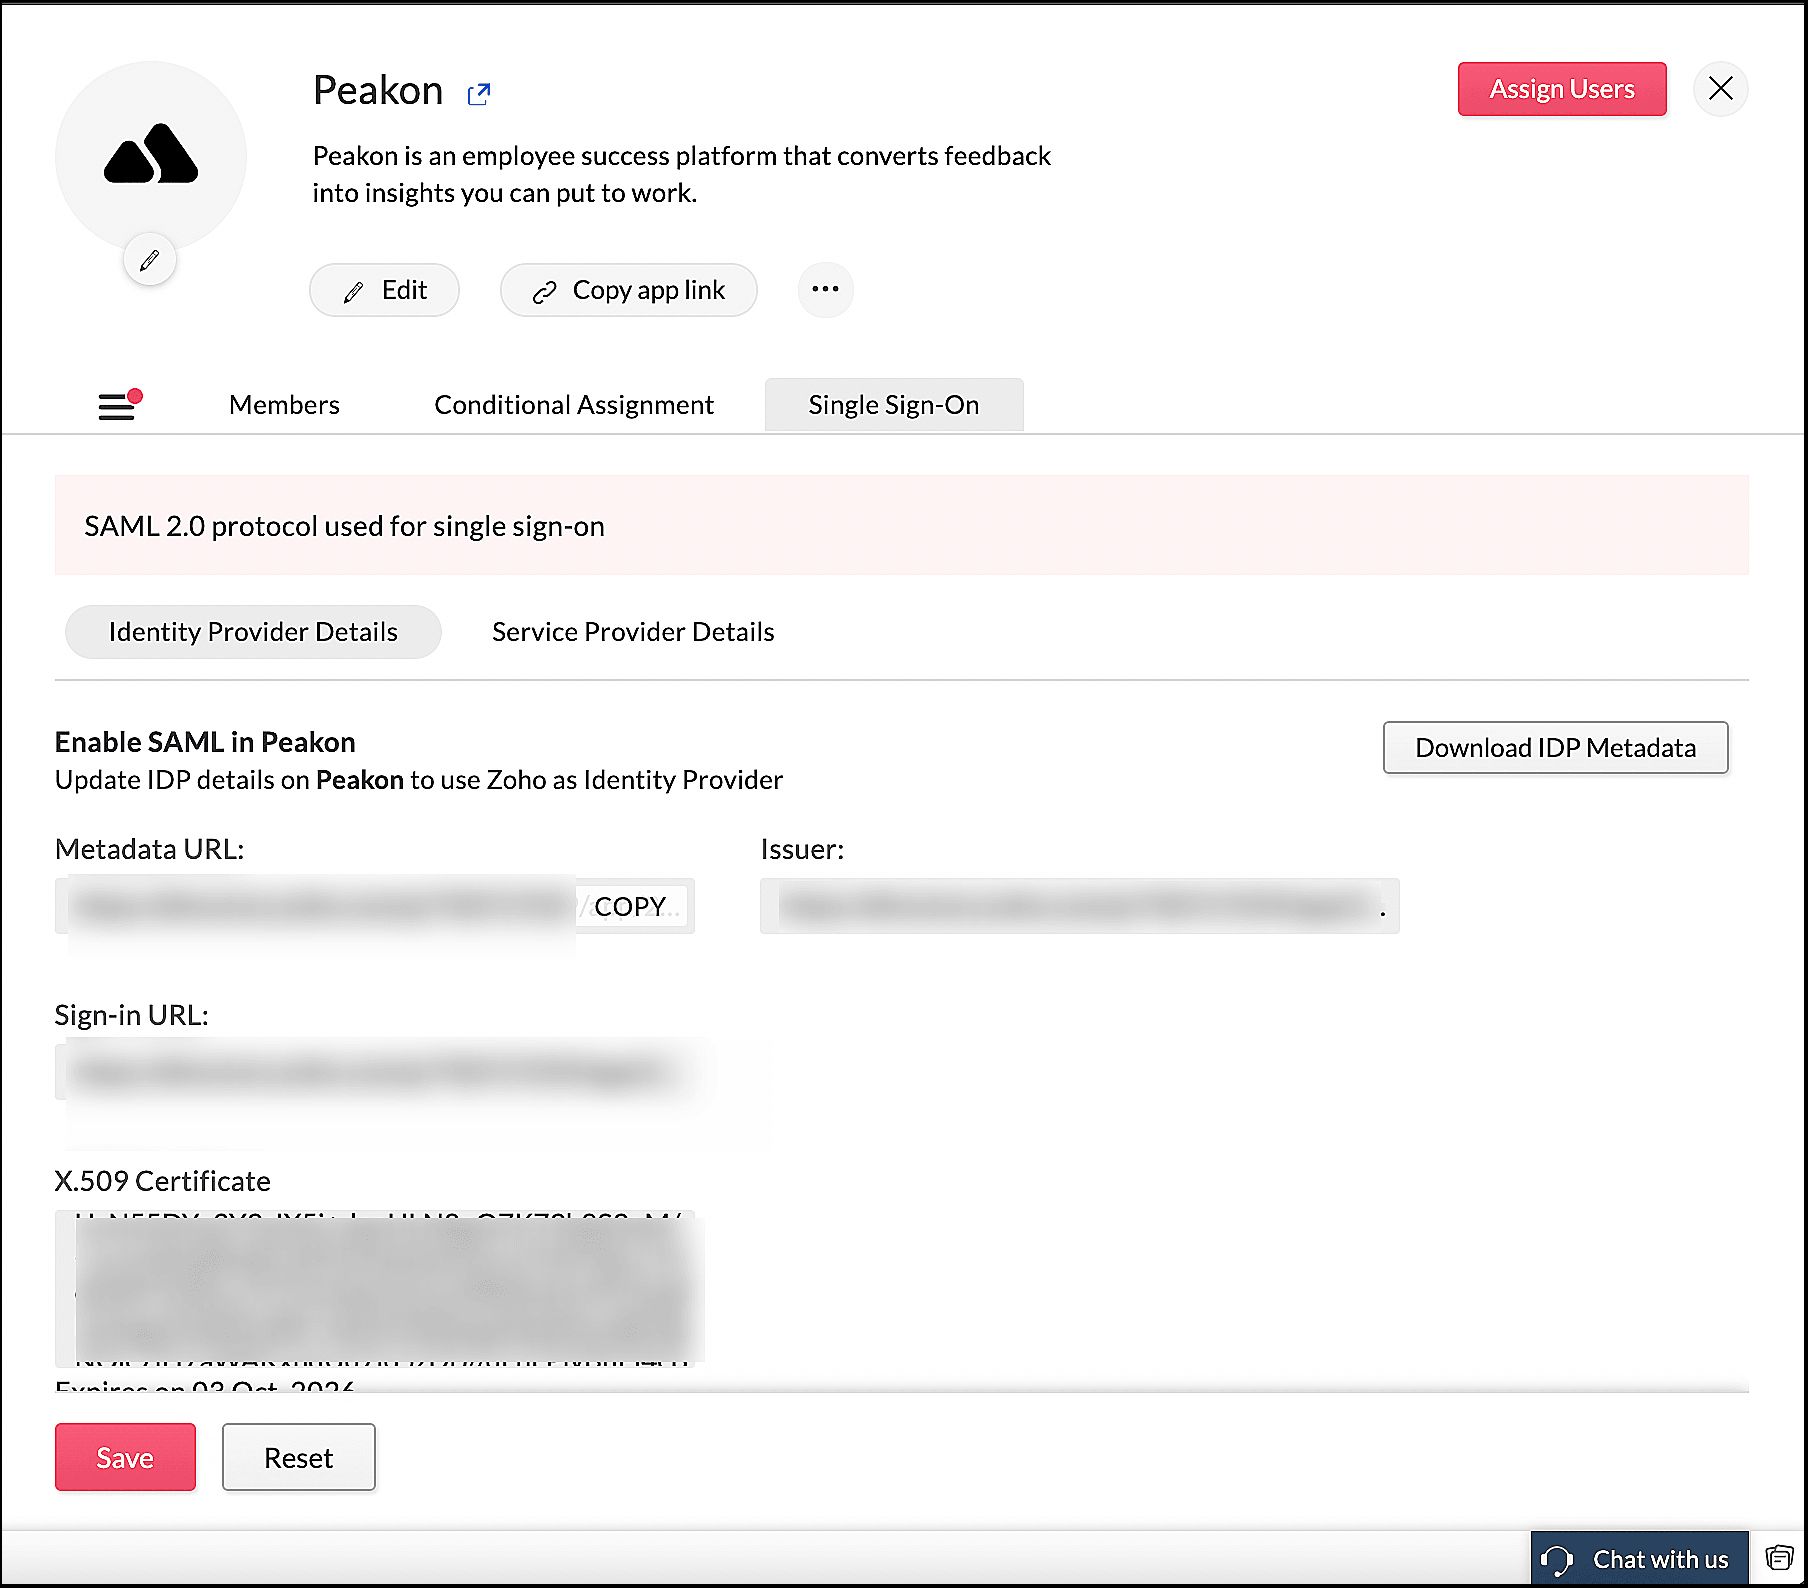Click the SAML 2.0 protocol notice text

coord(344,526)
